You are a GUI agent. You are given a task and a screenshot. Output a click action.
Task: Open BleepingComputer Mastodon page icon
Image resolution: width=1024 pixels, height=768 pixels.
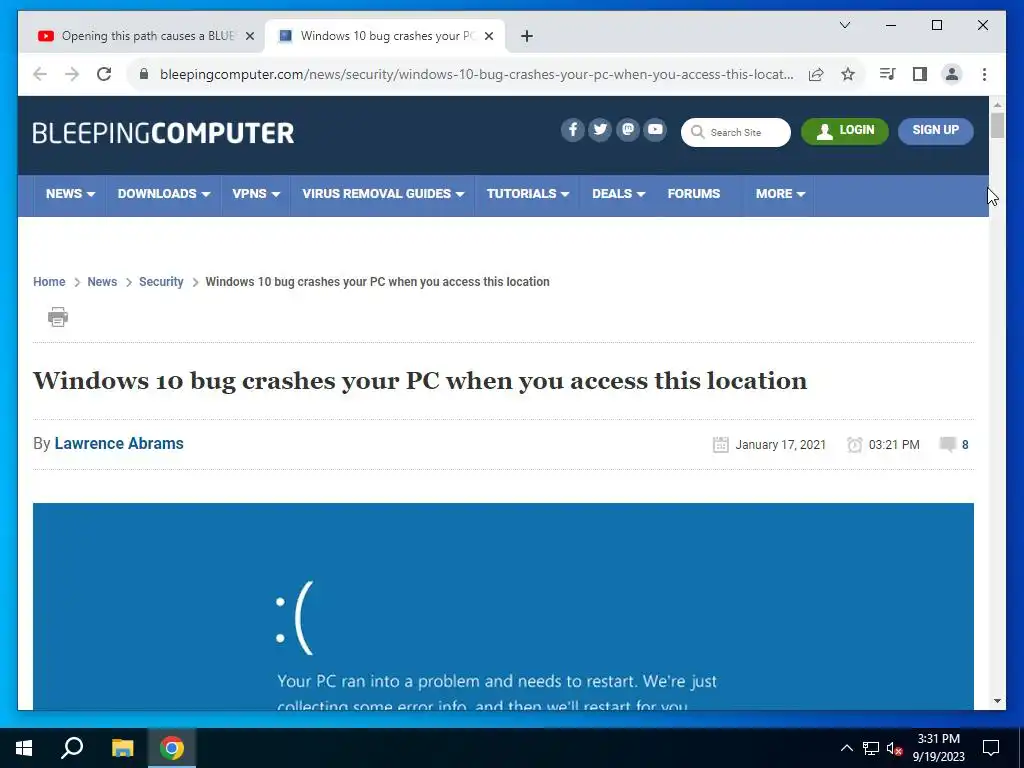pos(628,130)
